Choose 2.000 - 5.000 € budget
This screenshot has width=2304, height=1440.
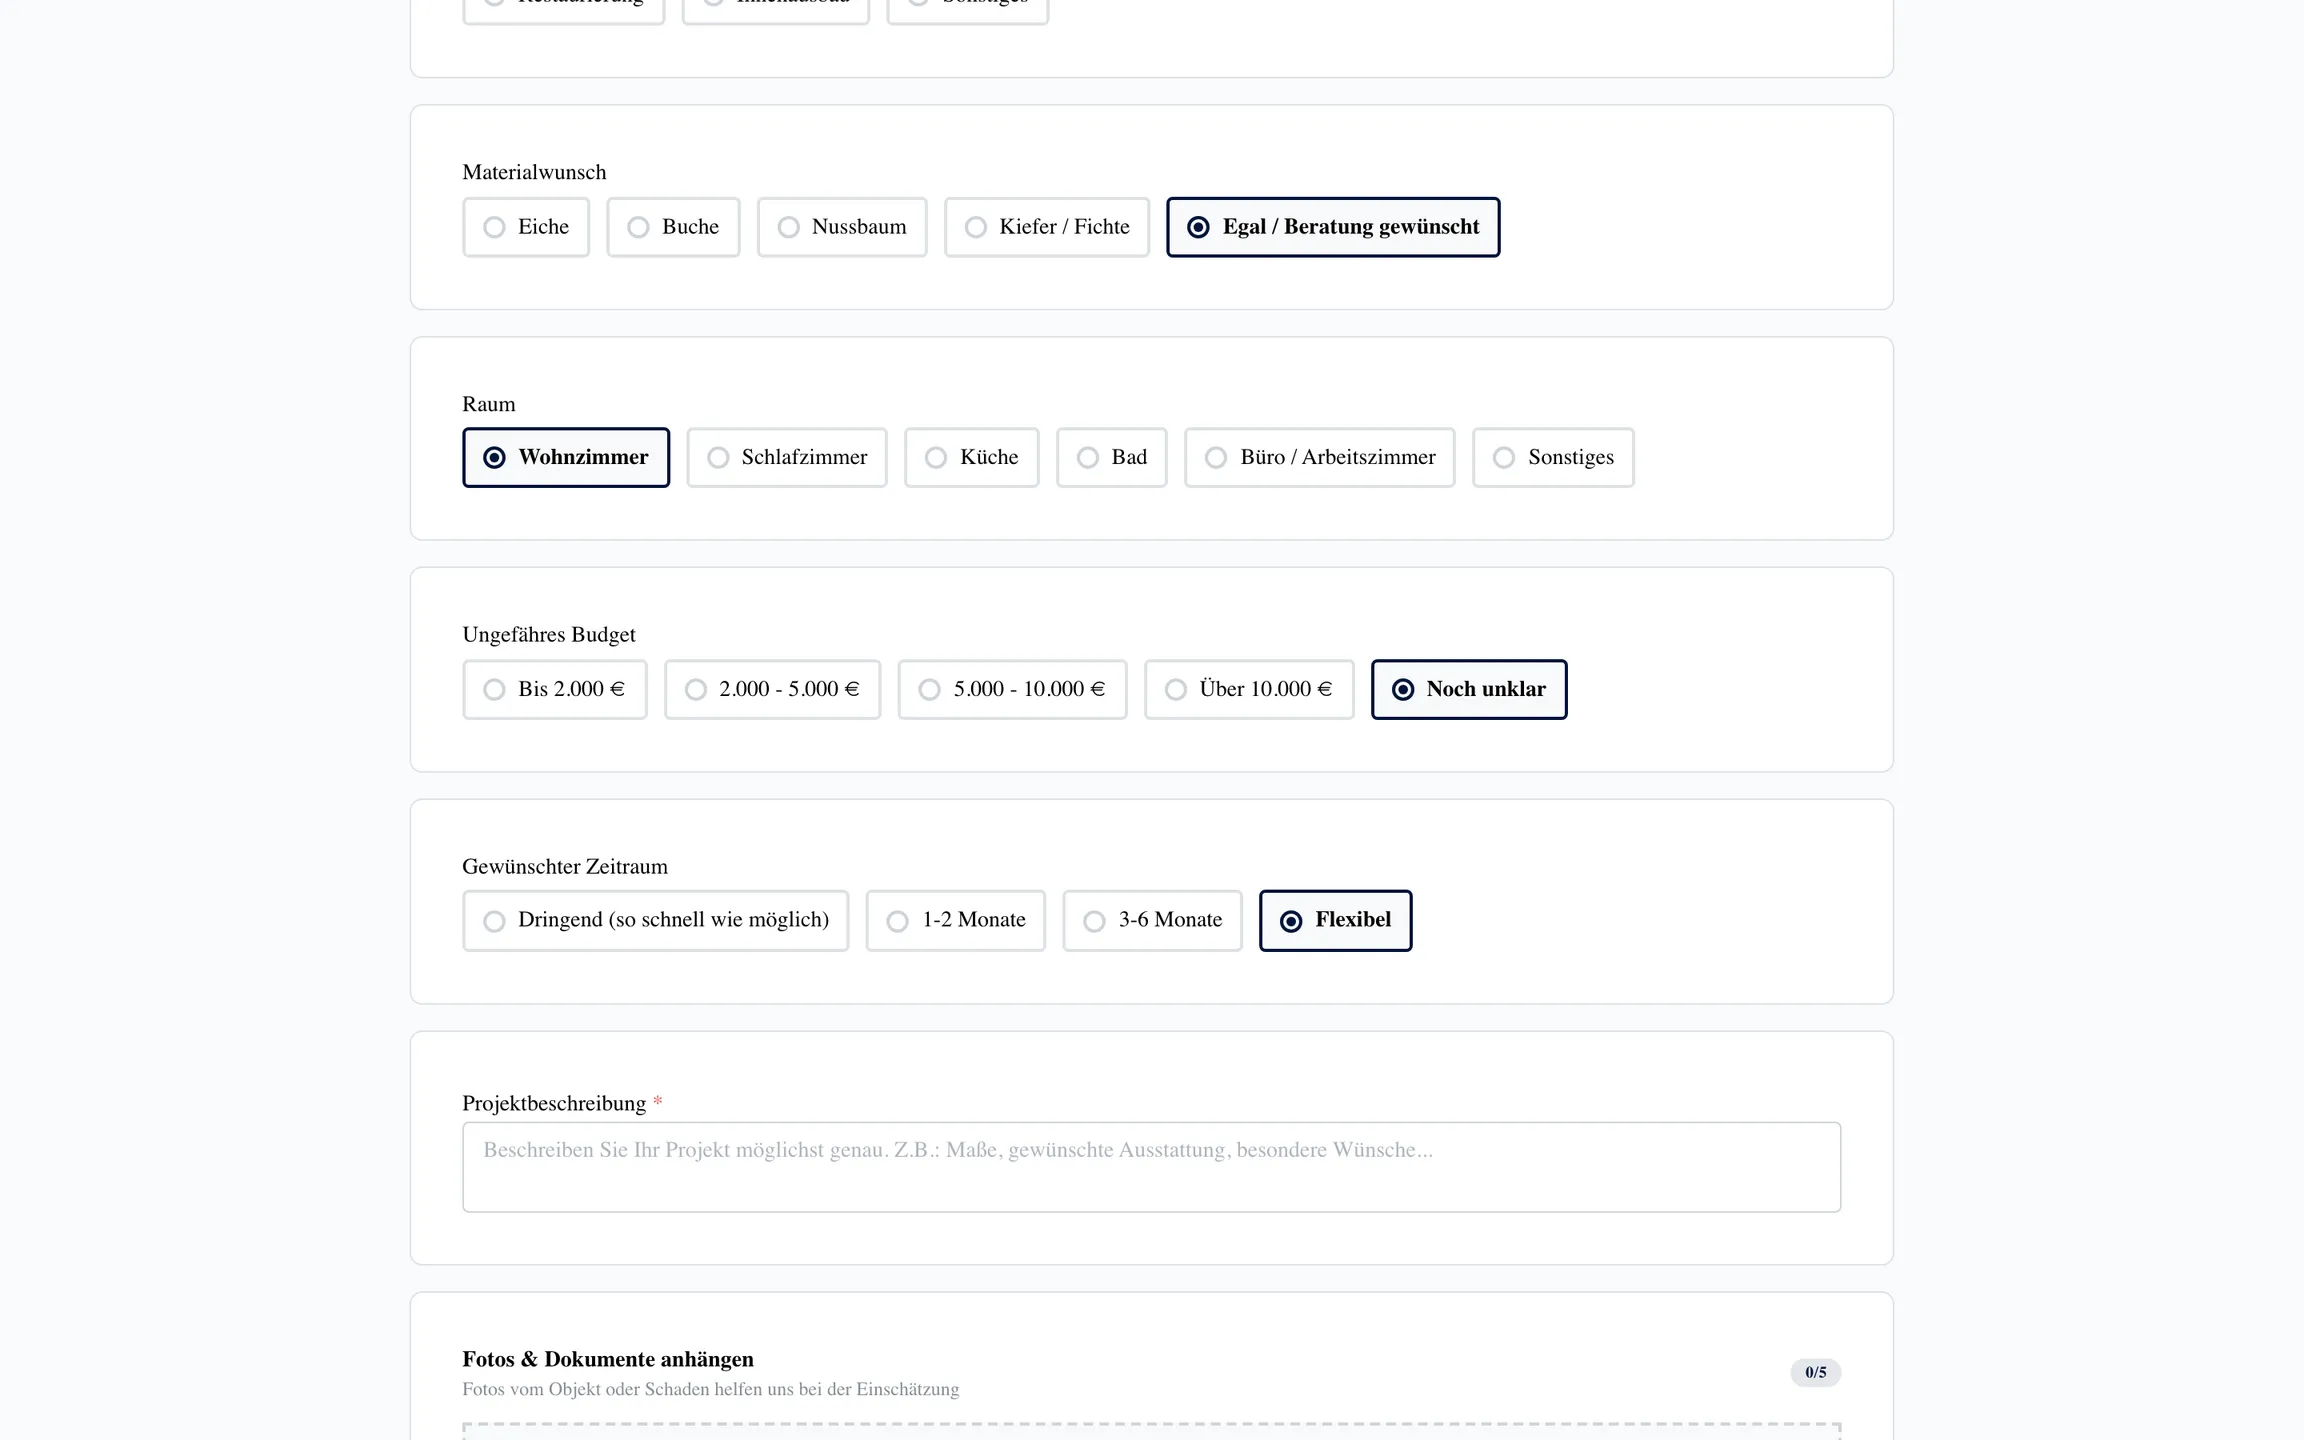coord(772,689)
